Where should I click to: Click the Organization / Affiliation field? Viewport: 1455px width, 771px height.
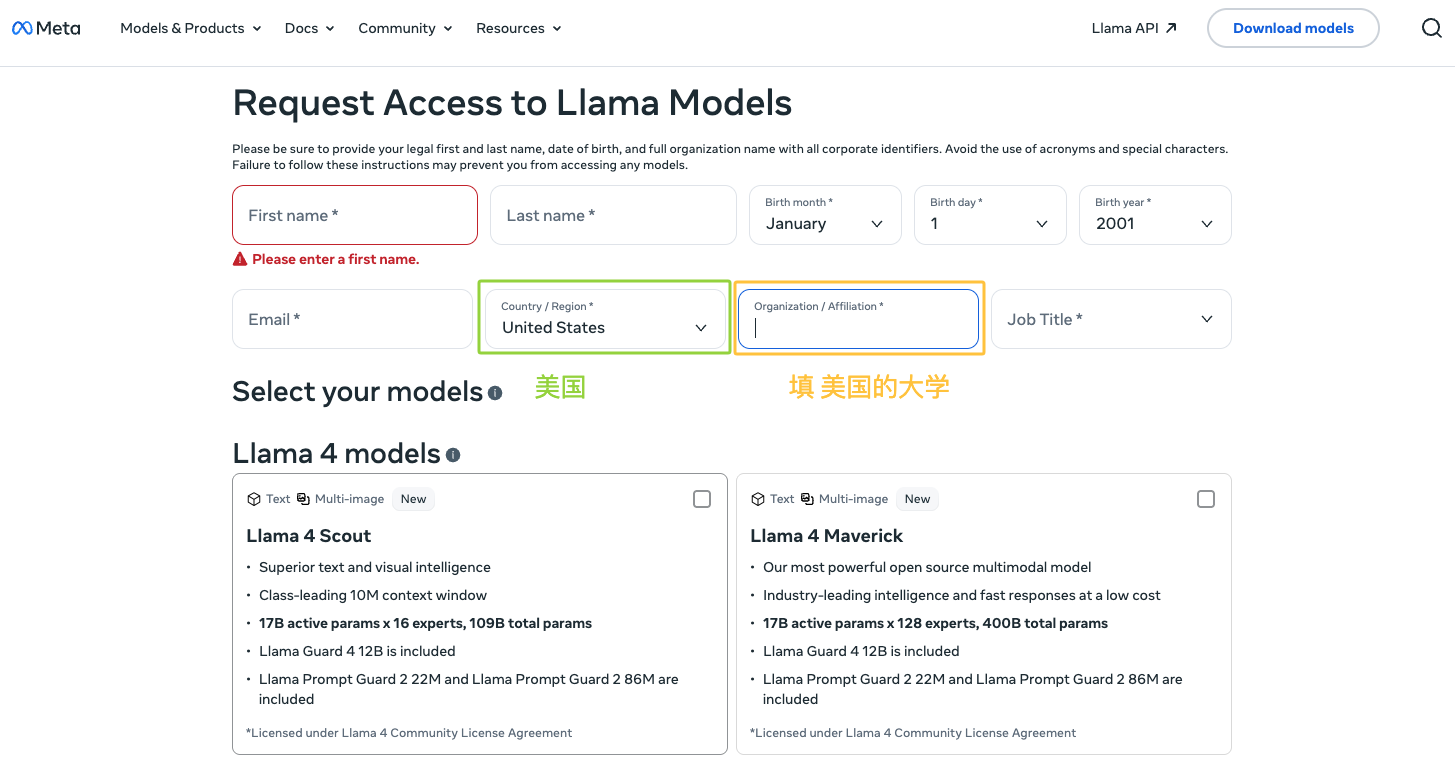[x=858, y=319]
